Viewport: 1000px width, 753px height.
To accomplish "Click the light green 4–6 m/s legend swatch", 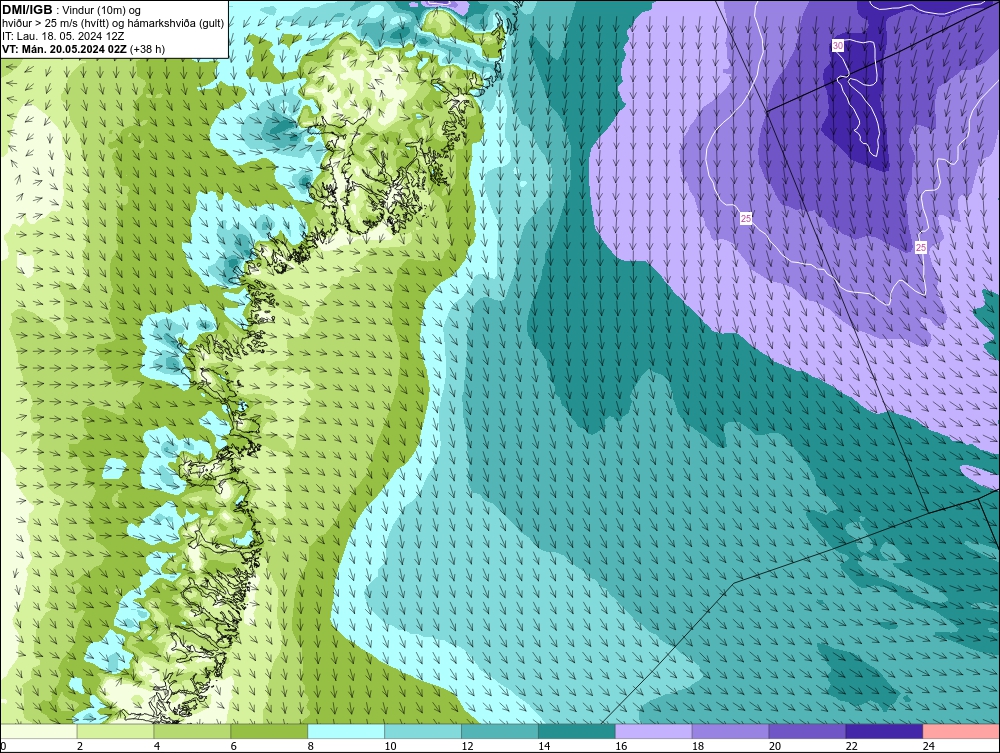I will (192, 731).
